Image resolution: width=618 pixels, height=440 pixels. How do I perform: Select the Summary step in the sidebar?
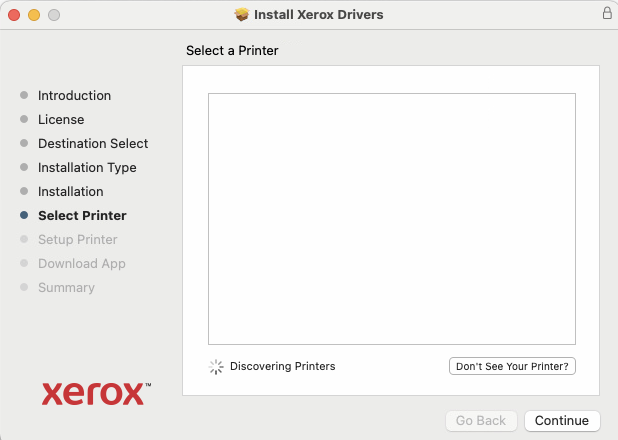point(66,288)
